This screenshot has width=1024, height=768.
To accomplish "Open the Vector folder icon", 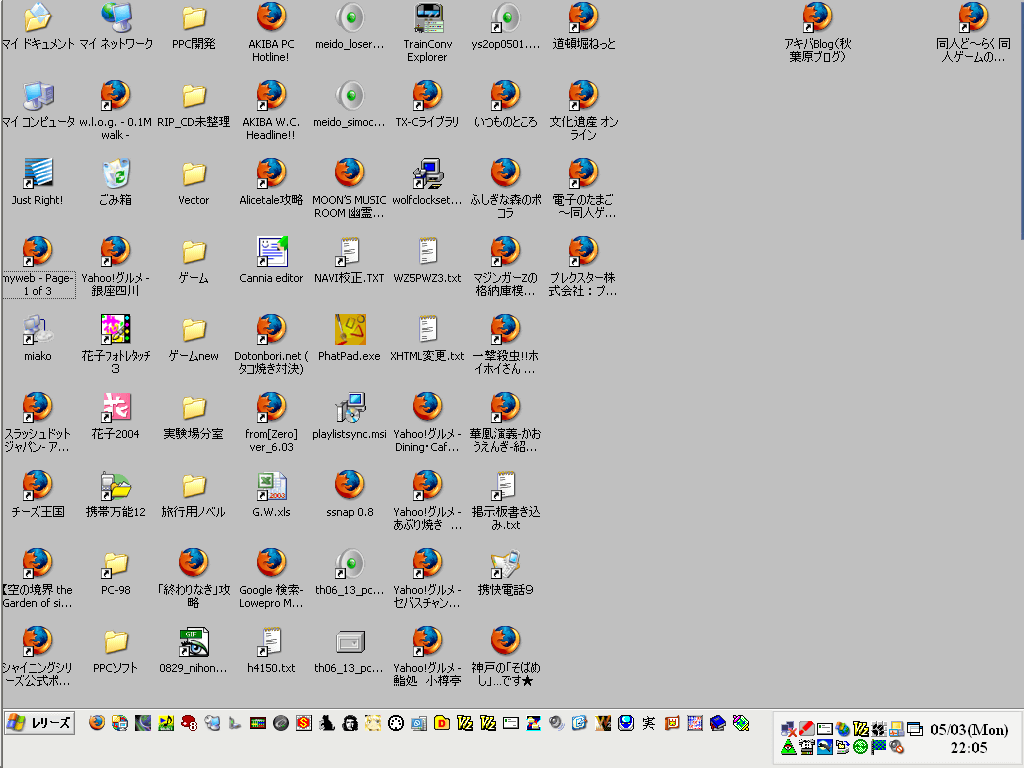I will point(193,174).
